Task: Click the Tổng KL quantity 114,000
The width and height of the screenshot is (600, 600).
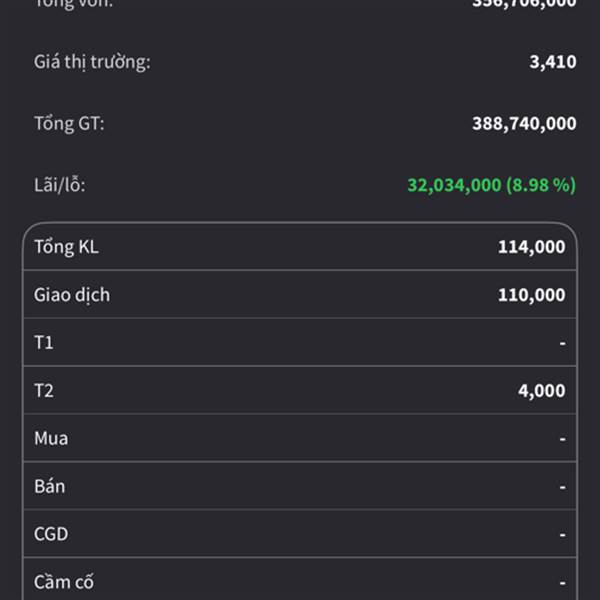Action: click(x=531, y=247)
